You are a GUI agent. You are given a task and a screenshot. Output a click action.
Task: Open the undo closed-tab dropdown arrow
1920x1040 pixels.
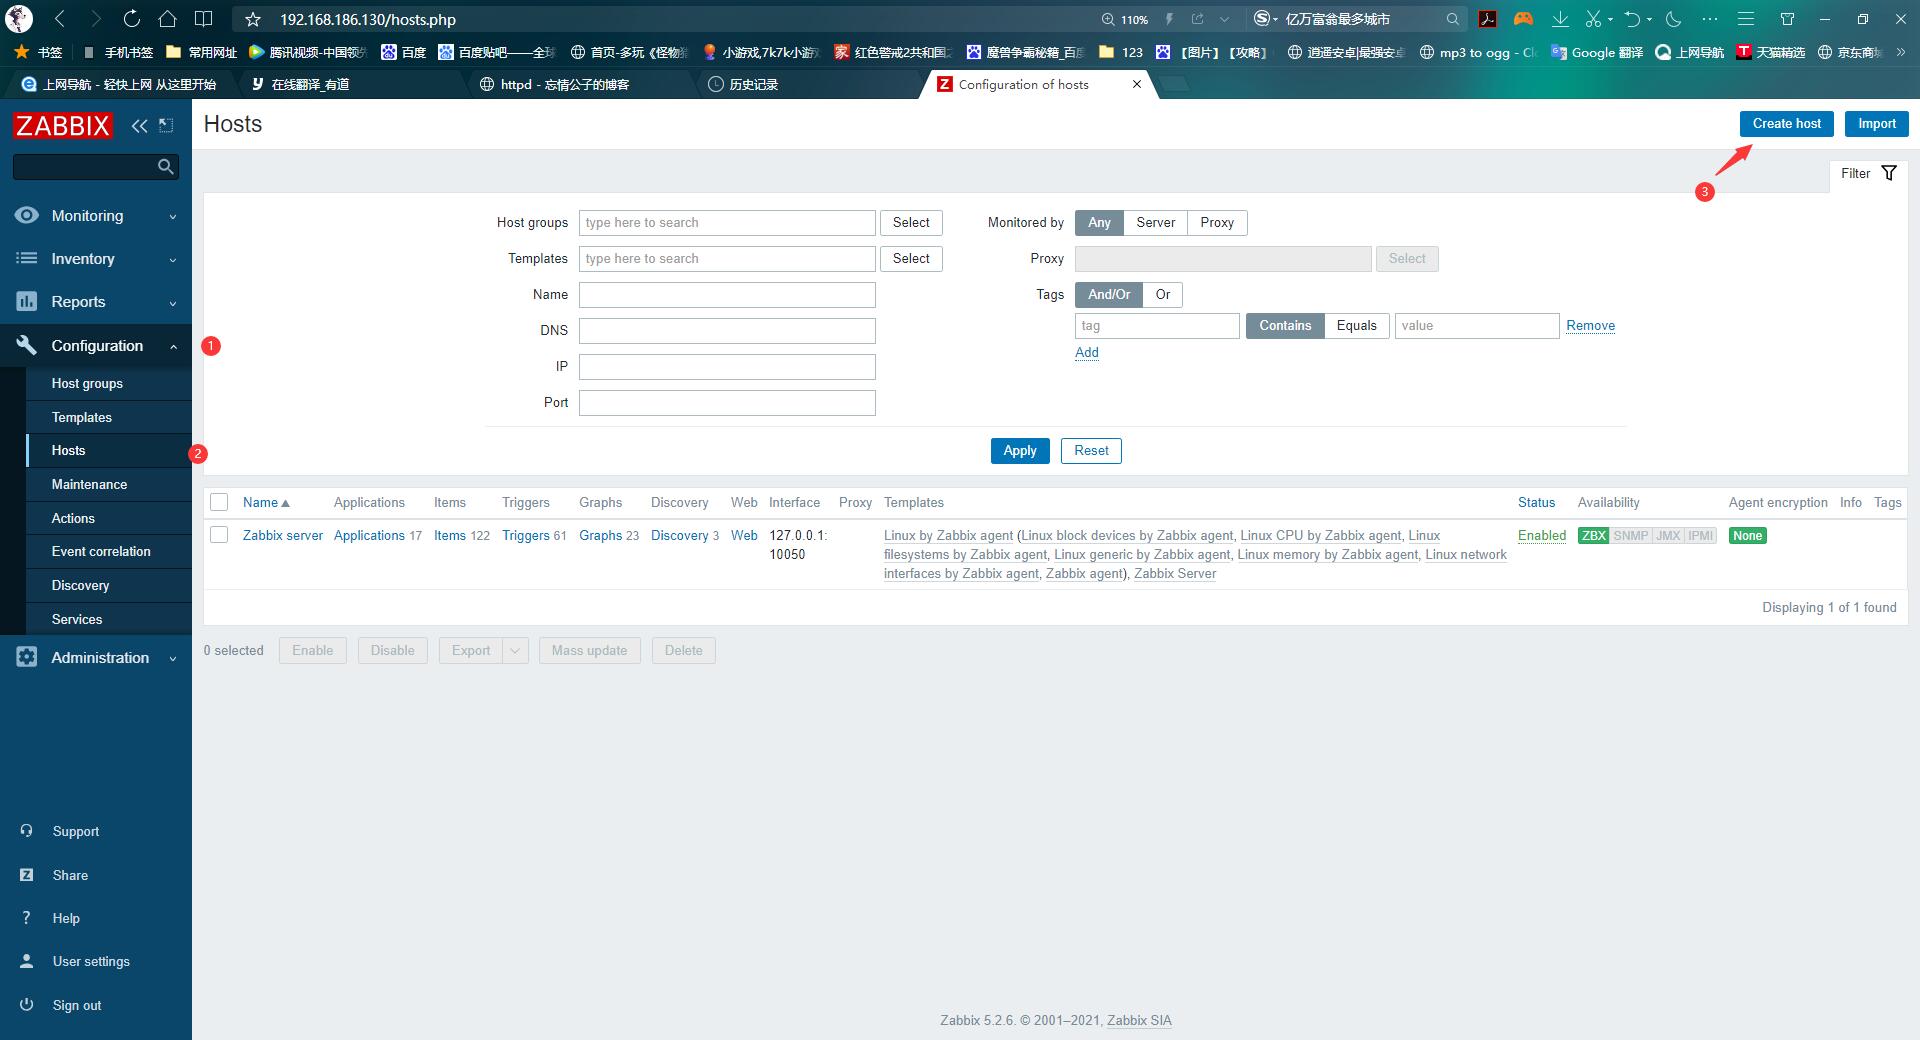point(1649,19)
